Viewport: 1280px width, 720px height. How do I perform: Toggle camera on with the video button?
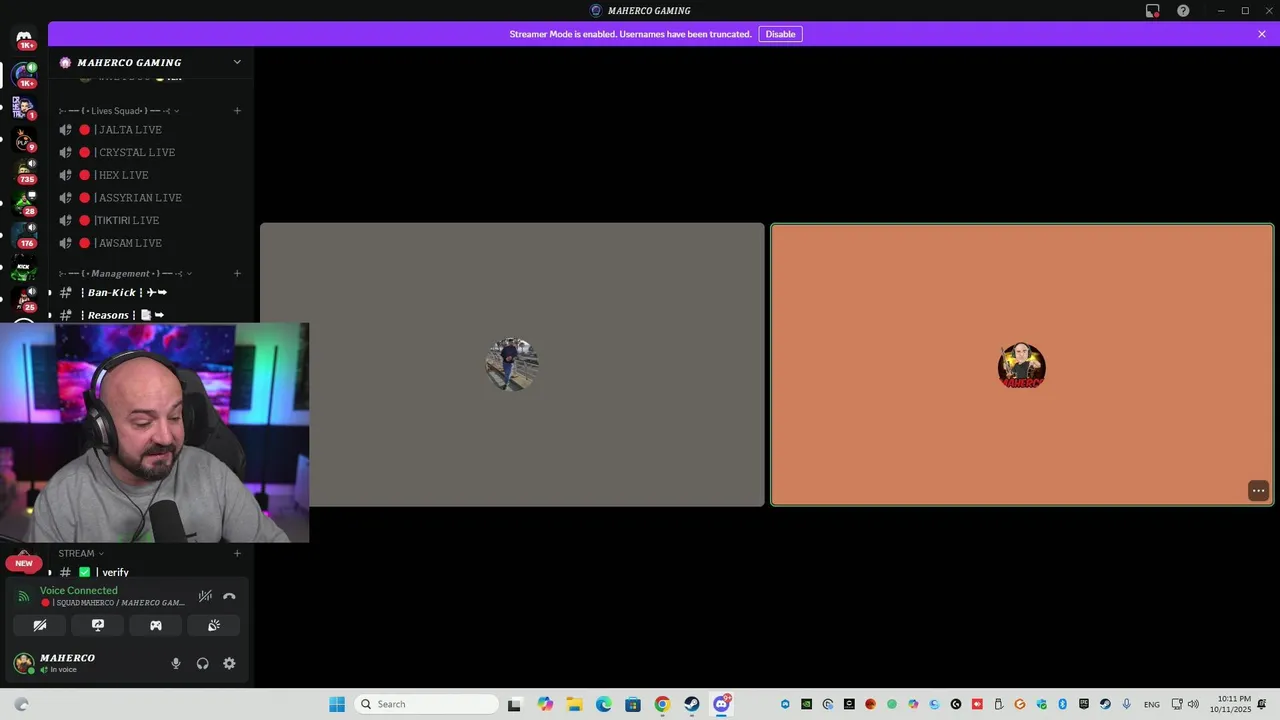point(40,625)
